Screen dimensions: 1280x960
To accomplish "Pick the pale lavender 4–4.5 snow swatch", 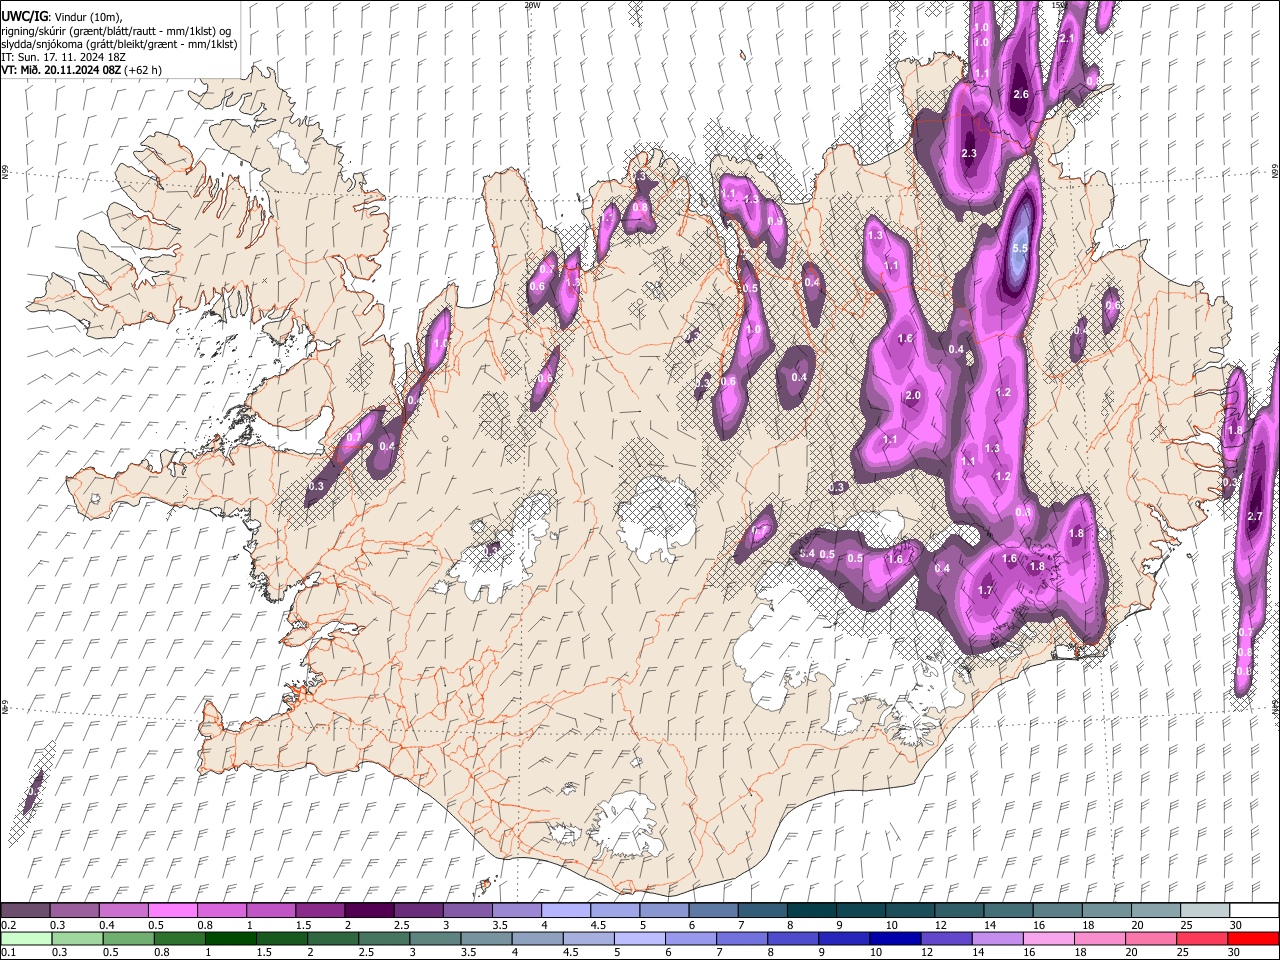I will coord(566,910).
